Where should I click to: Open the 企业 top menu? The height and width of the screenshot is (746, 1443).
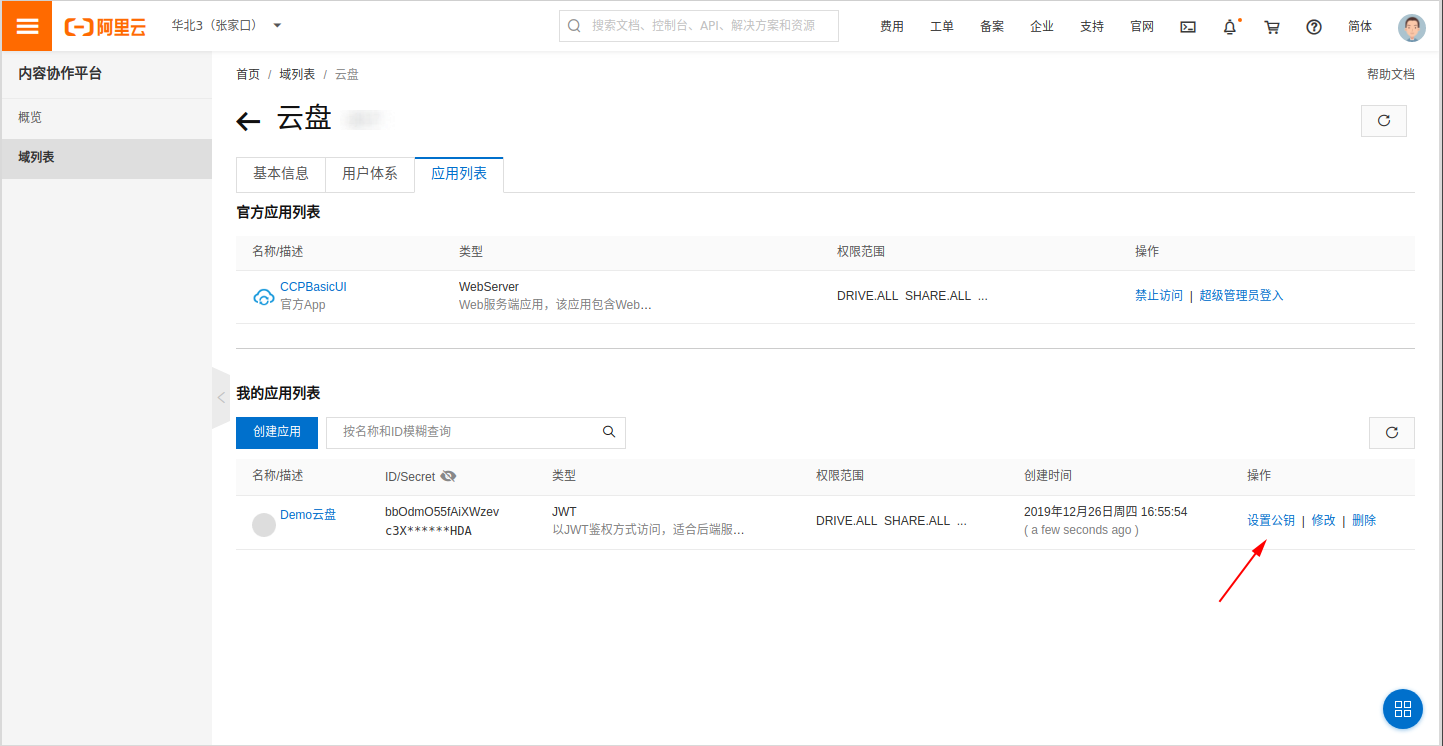point(1042,27)
